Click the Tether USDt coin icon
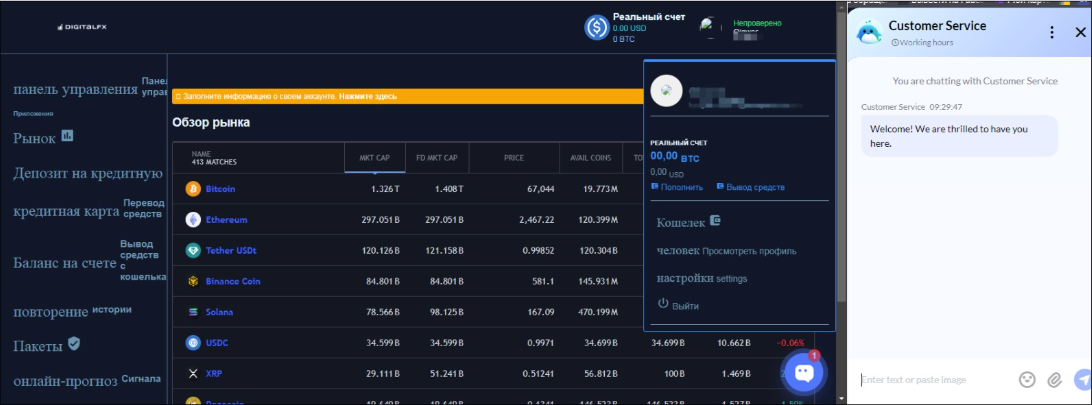This screenshot has width=1092, height=405. (193, 251)
